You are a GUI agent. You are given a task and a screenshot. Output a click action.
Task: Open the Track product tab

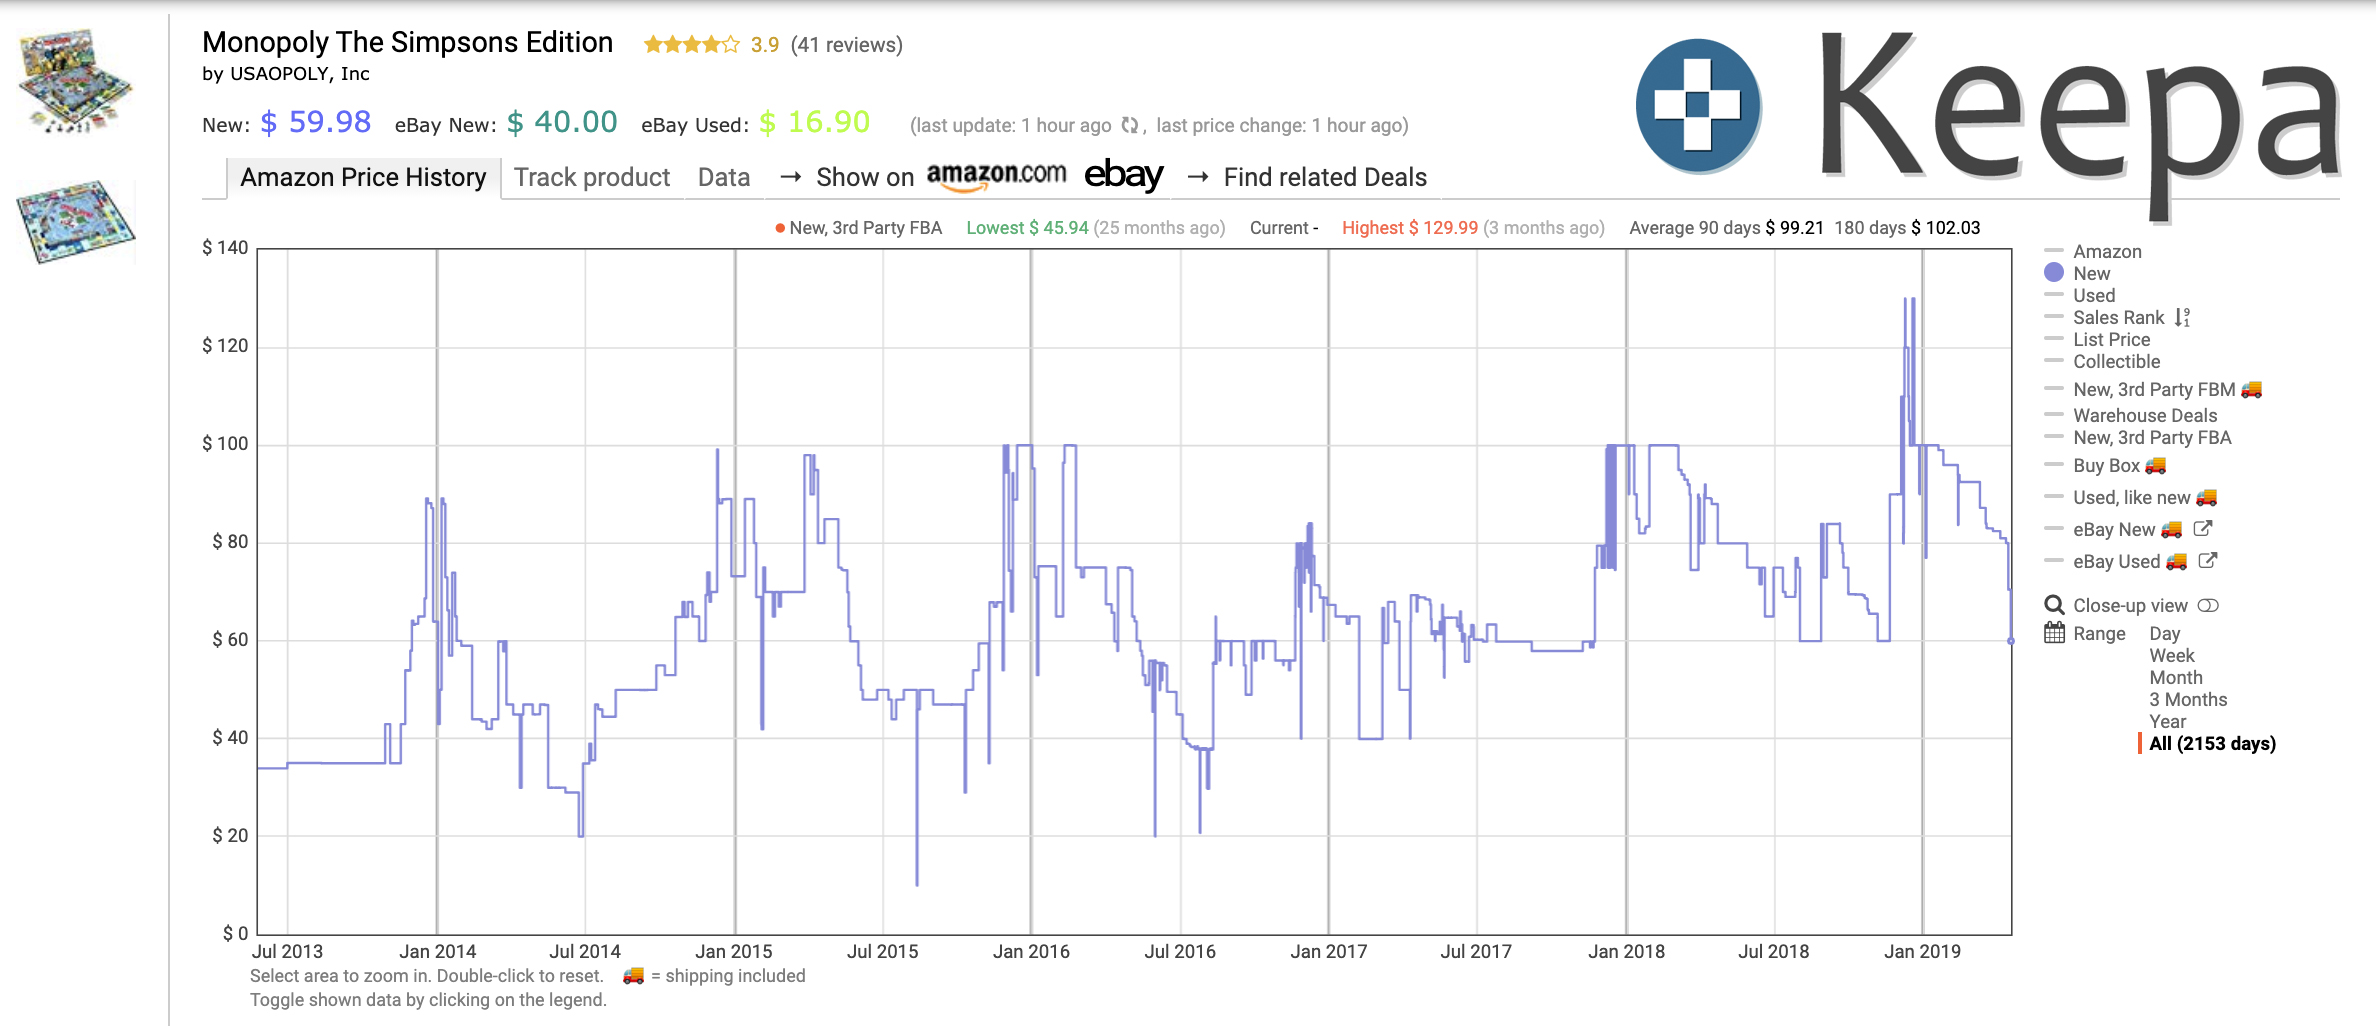coord(592,177)
